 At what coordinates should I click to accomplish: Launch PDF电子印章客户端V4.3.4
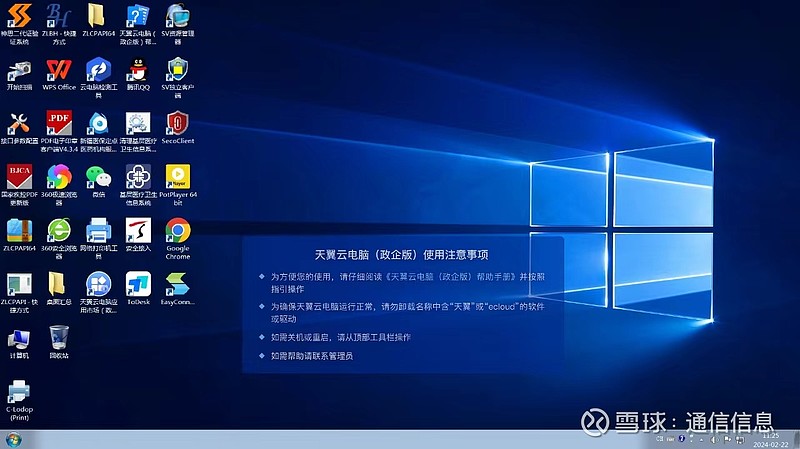[59, 131]
